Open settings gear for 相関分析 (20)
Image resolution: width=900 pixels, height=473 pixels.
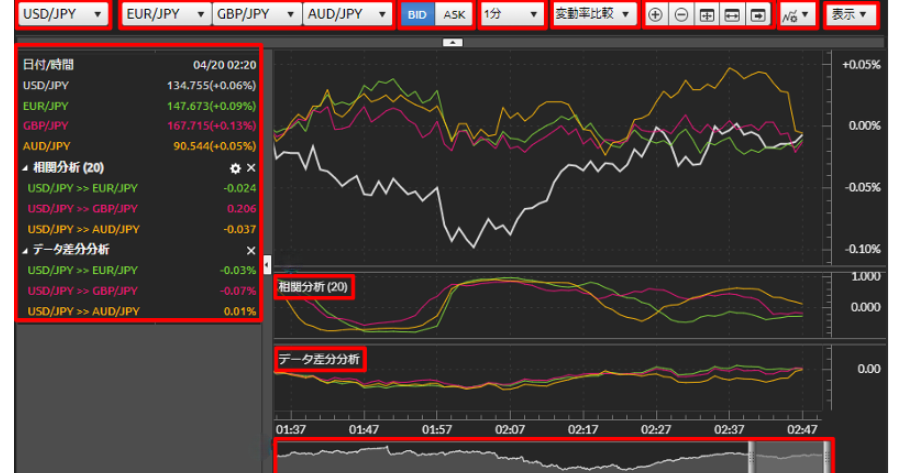236,168
